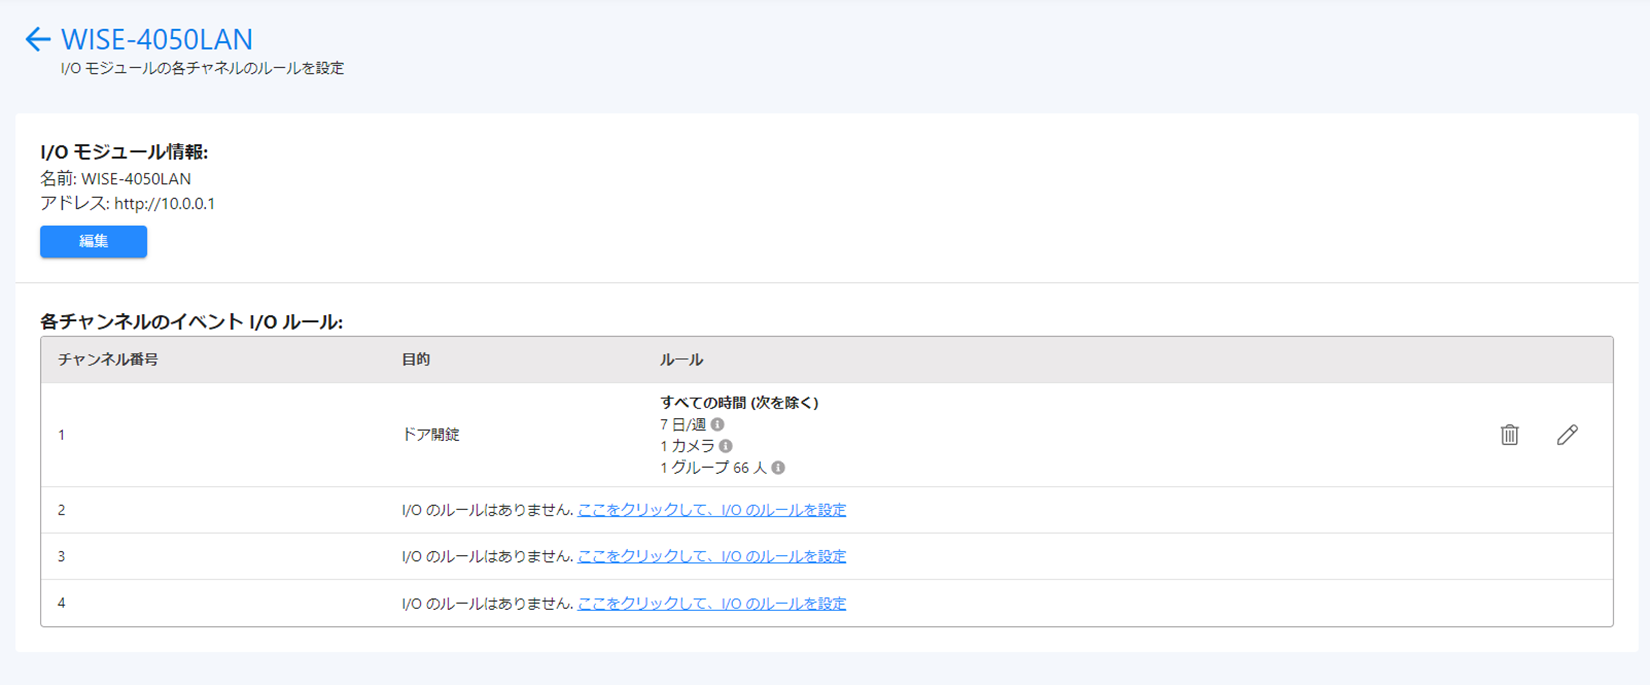Screen dimensions: 1650x685
Task: Click the チャンネル番号 column header
Action: [x=108, y=359]
